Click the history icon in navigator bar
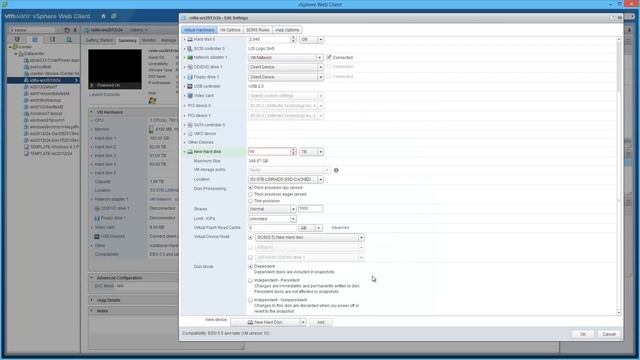Screen dimensions: 640x360 click(67, 30)
